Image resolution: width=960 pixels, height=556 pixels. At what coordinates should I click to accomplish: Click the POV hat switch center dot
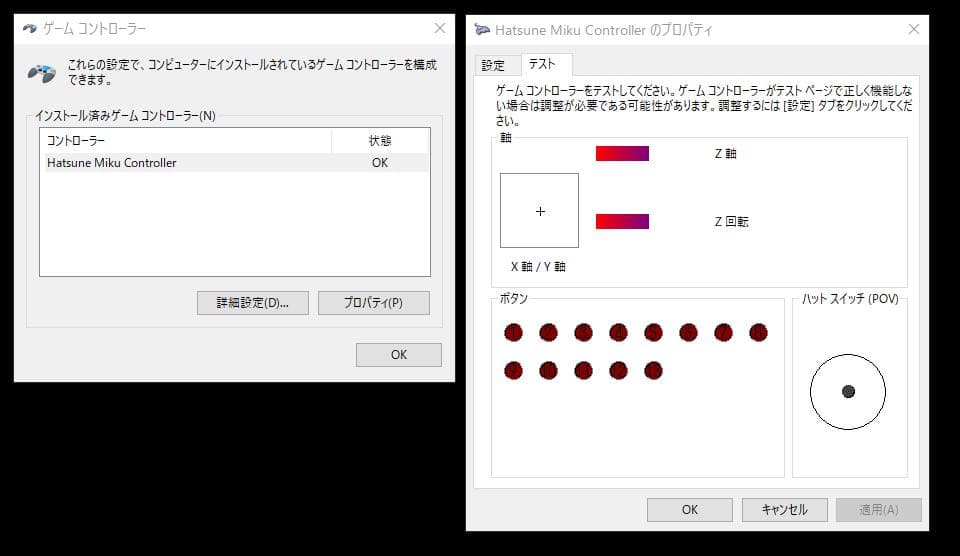point(848,391)
